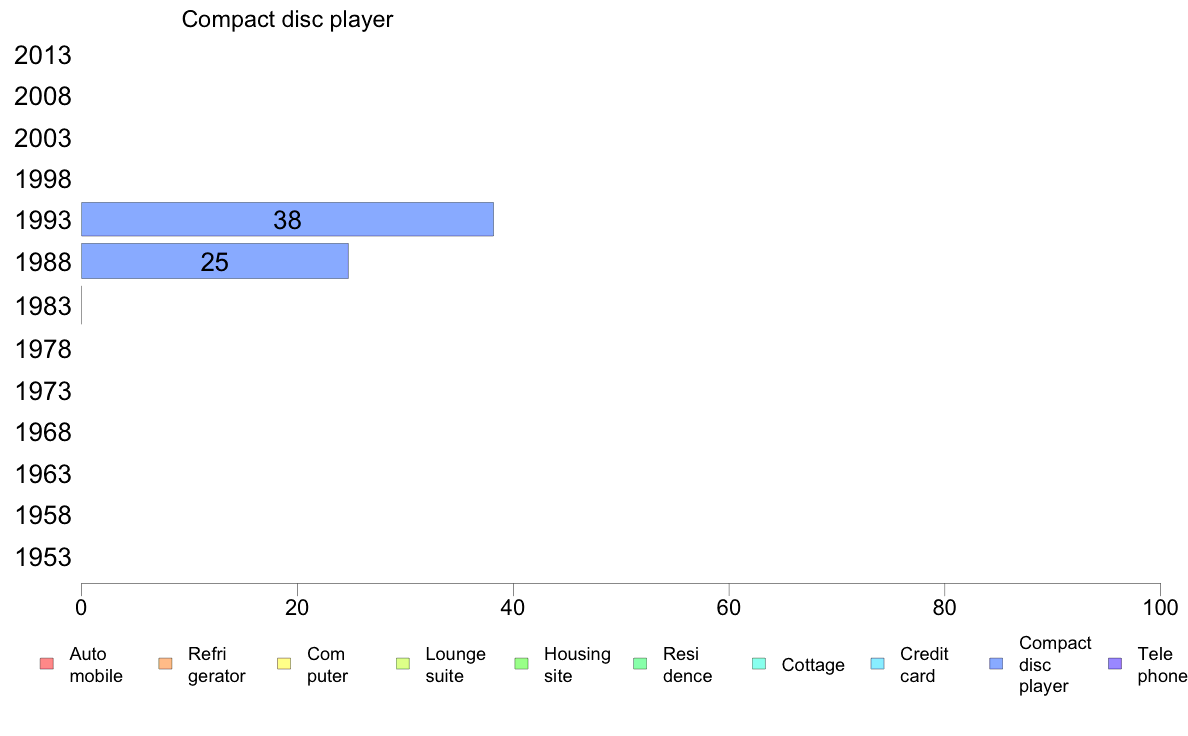Click the 1983 year label
The height and width of the screenshot is (736, 1188).
[x=42, y=305]
